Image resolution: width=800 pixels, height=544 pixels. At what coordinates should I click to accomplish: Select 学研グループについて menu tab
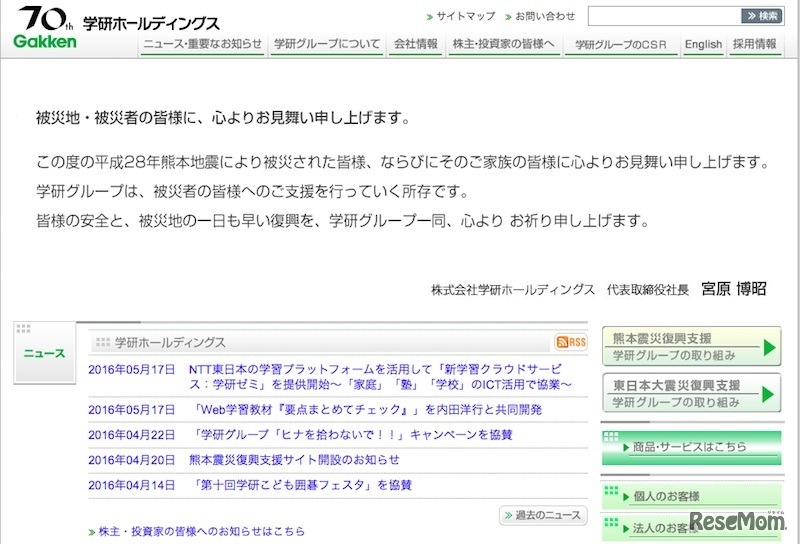pos(327,44)
